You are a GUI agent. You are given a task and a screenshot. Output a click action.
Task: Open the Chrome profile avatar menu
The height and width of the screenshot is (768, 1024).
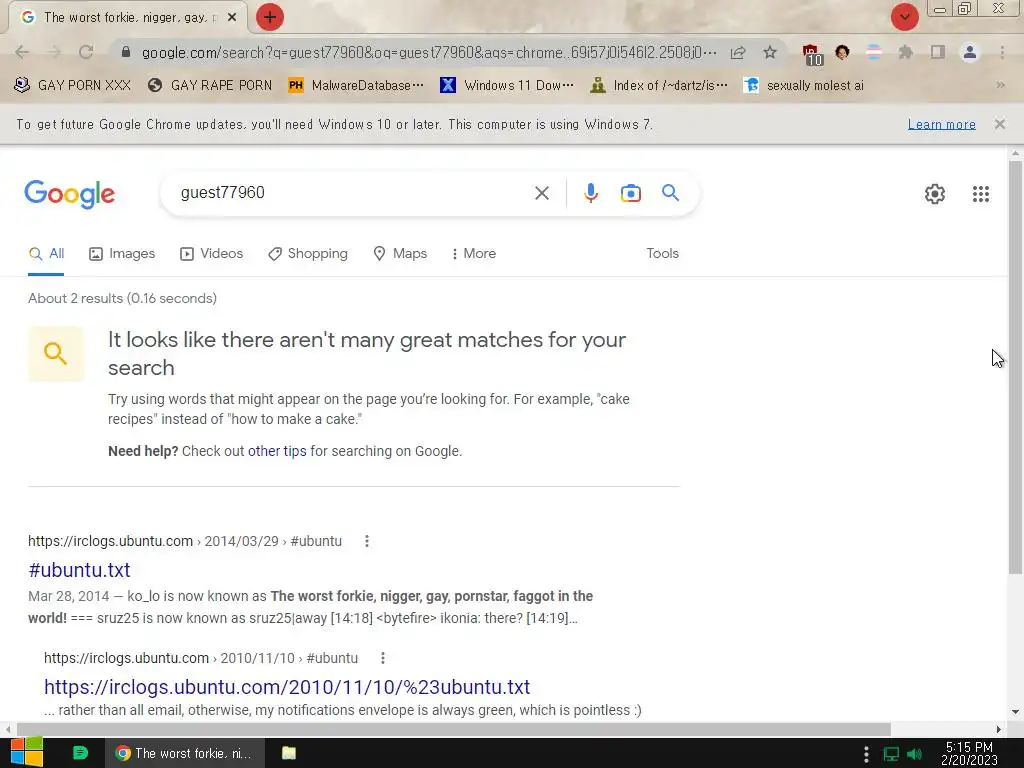(970, 52)
